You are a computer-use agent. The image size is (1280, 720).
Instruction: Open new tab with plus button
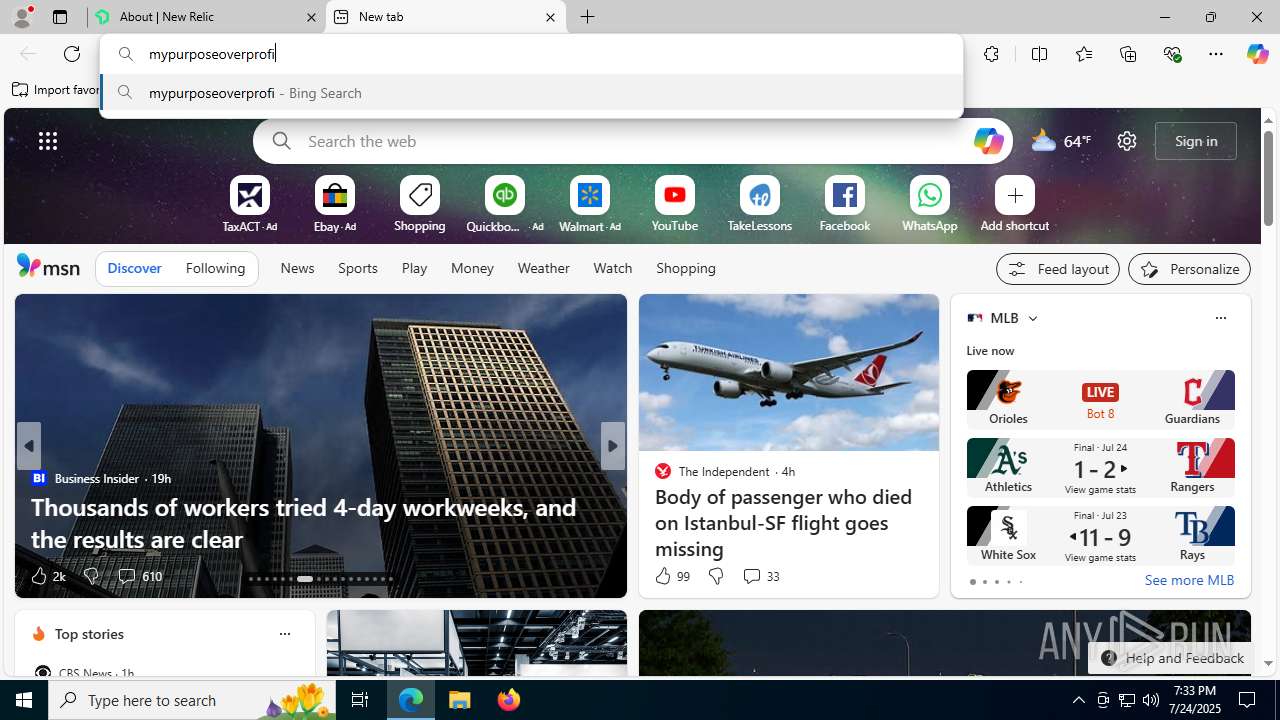click(x=588, y=17)
